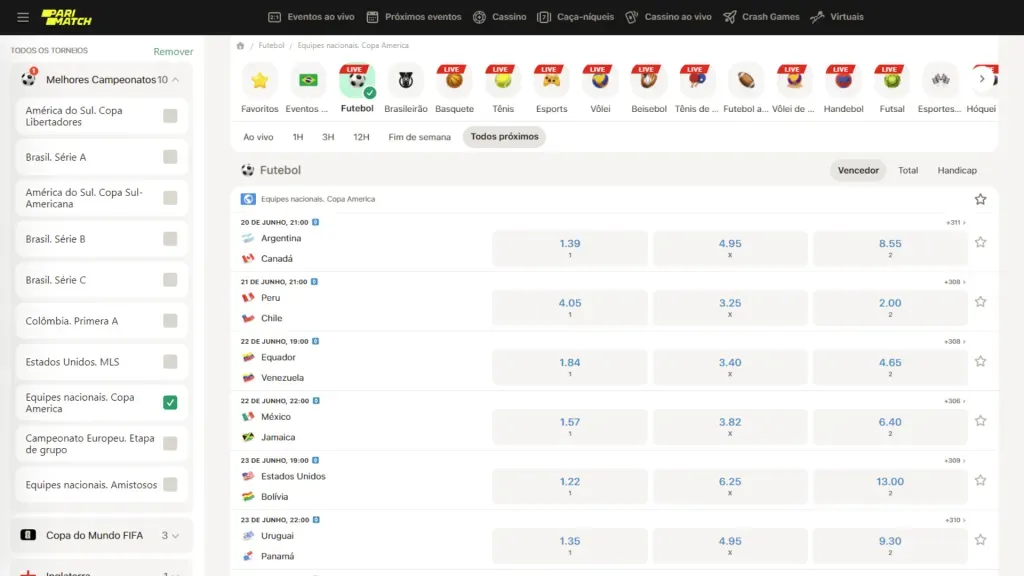
Task: Click the right arrow to show more sports
Action: [982, 78]
